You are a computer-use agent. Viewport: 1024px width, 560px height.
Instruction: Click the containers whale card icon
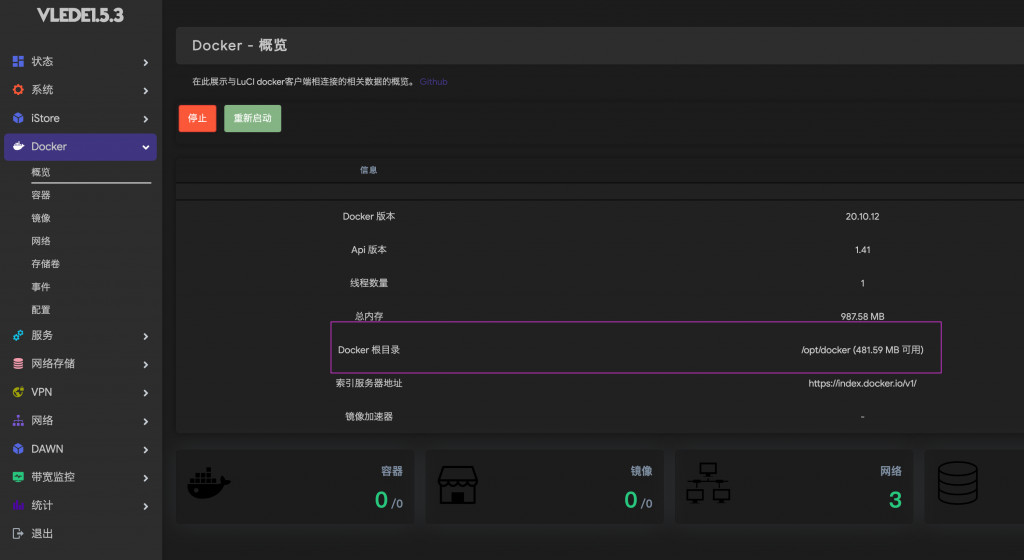coord(209,484)
